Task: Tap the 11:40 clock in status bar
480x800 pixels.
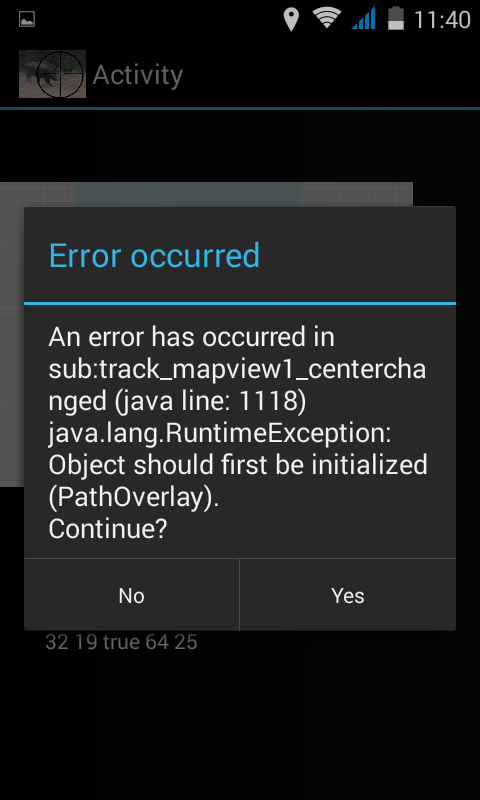Action: click(442, 20)
